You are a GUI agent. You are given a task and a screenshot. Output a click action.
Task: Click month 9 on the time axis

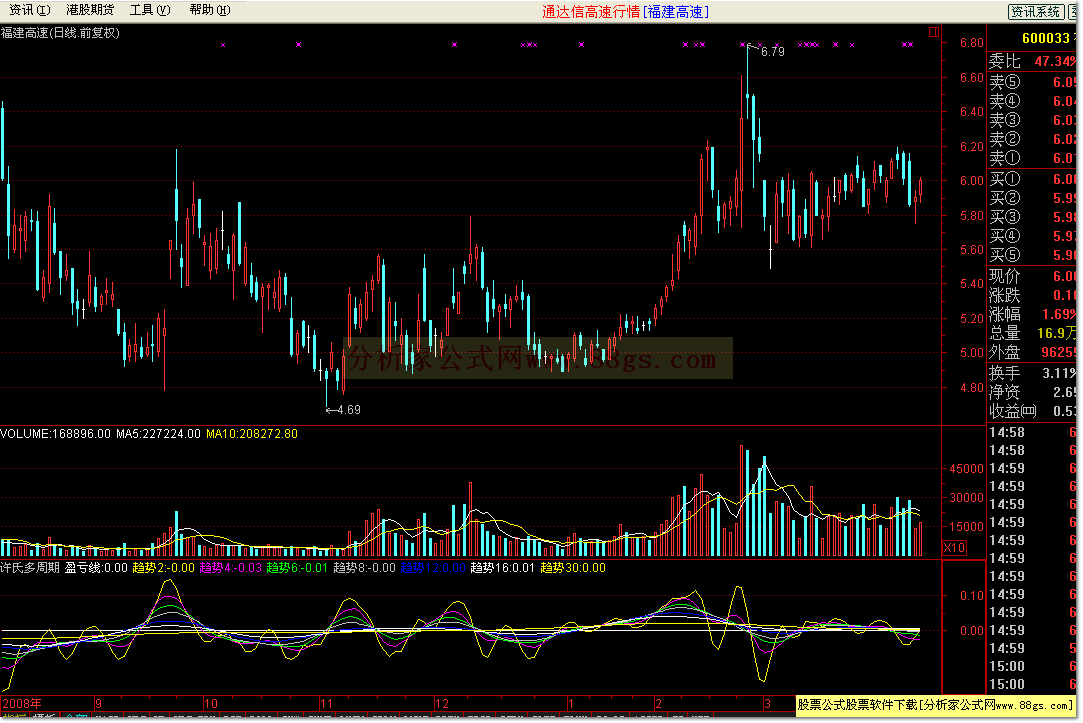[99, 704]
